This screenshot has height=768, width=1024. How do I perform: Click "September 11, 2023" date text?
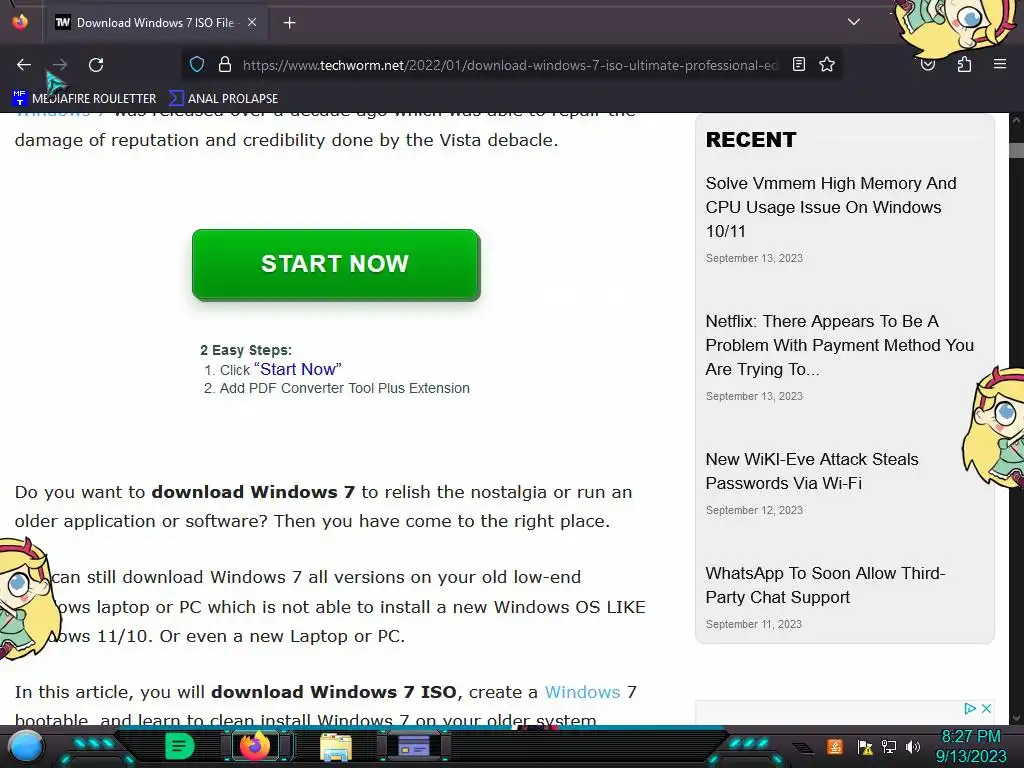754,624
